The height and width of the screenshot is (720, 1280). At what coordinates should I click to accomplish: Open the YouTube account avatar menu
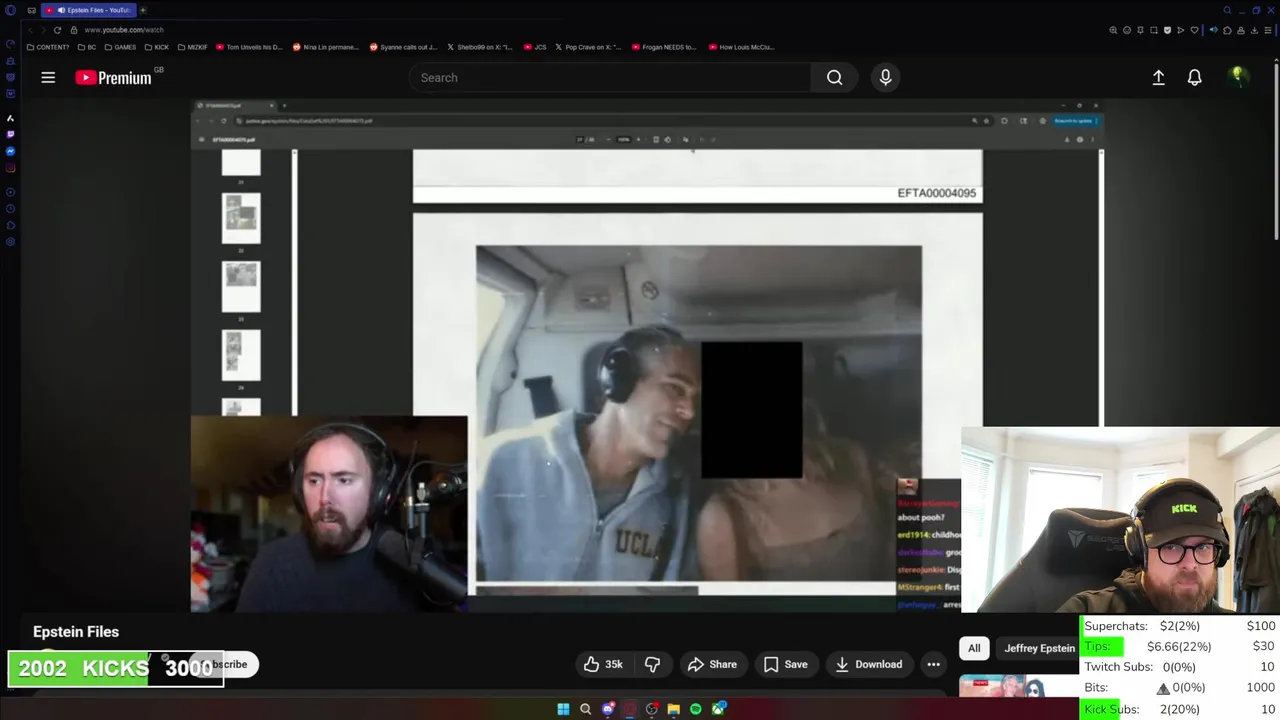click(x=1238, y=76)
